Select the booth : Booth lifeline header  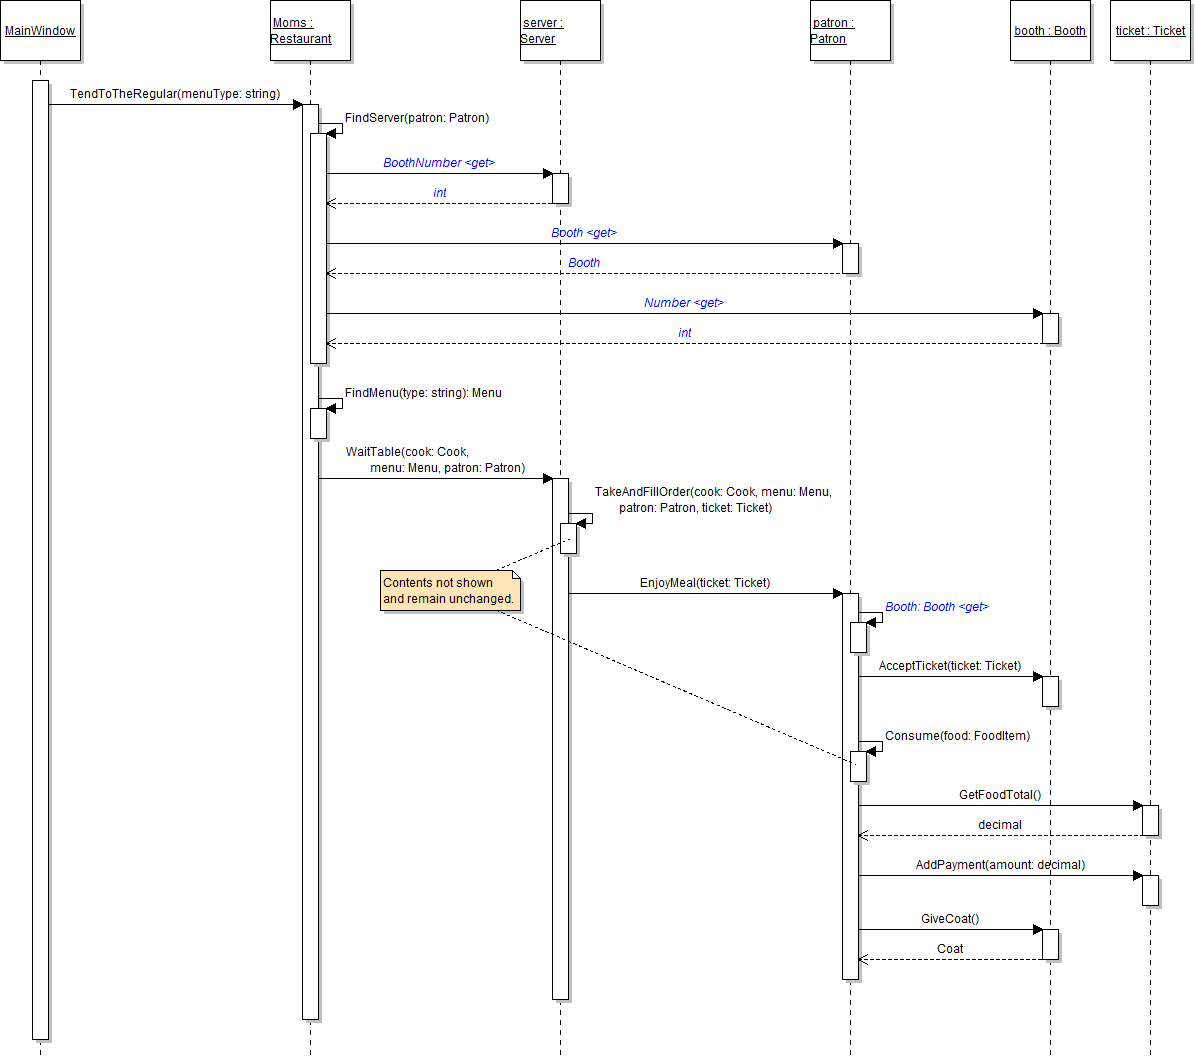pos(1050,31)
